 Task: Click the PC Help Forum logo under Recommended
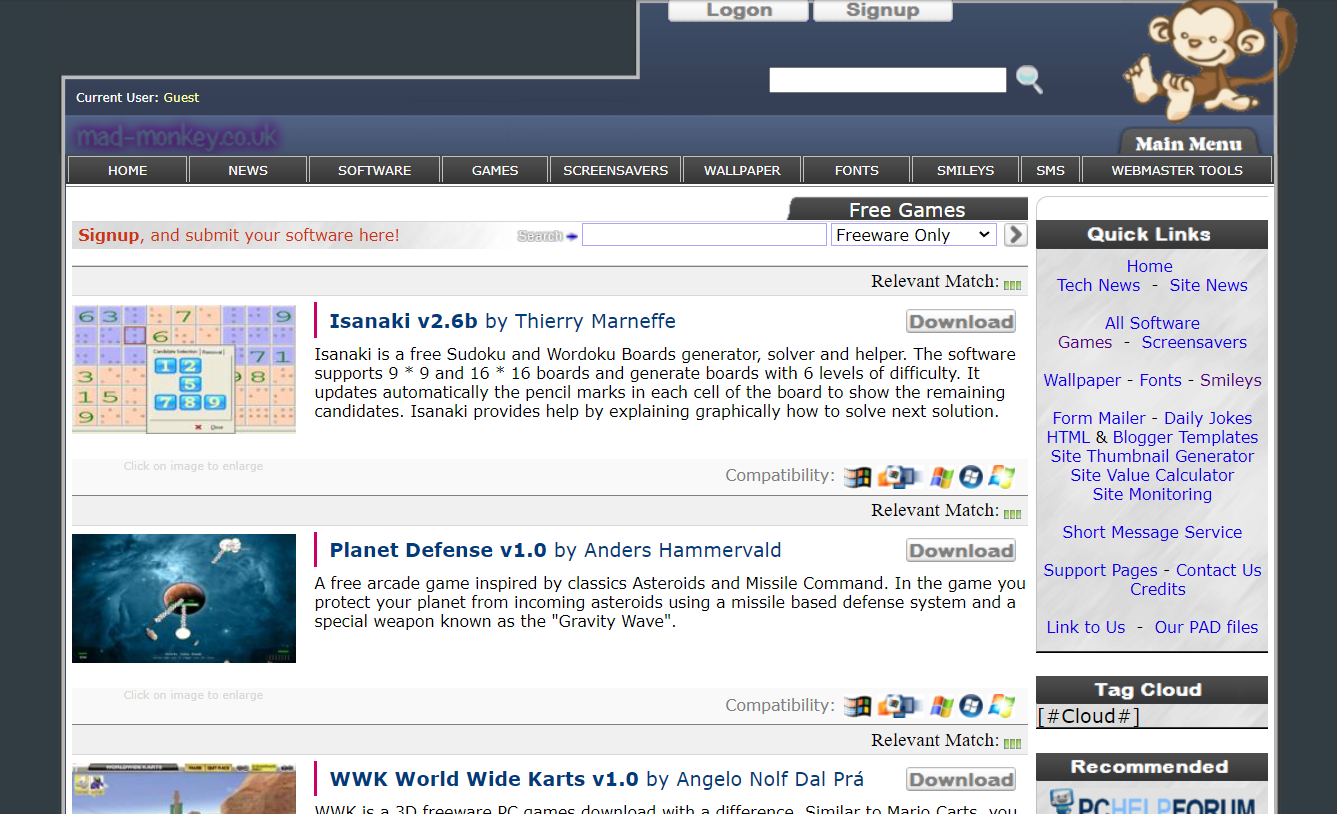1152,801
